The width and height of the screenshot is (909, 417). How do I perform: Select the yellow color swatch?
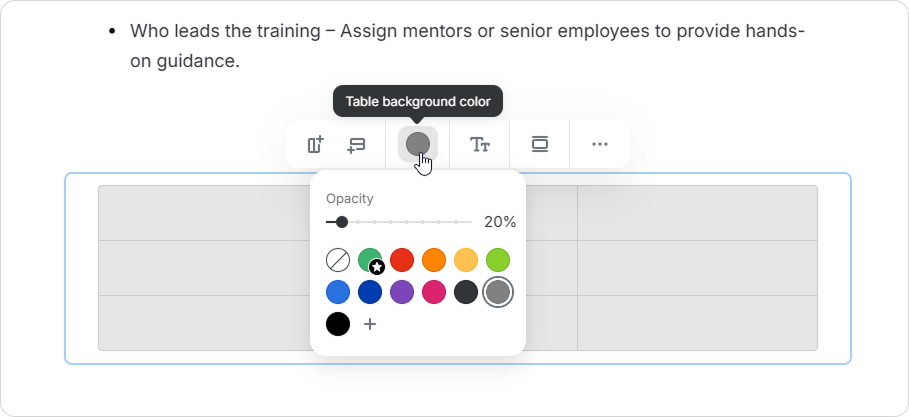click(x=466, y=260)
